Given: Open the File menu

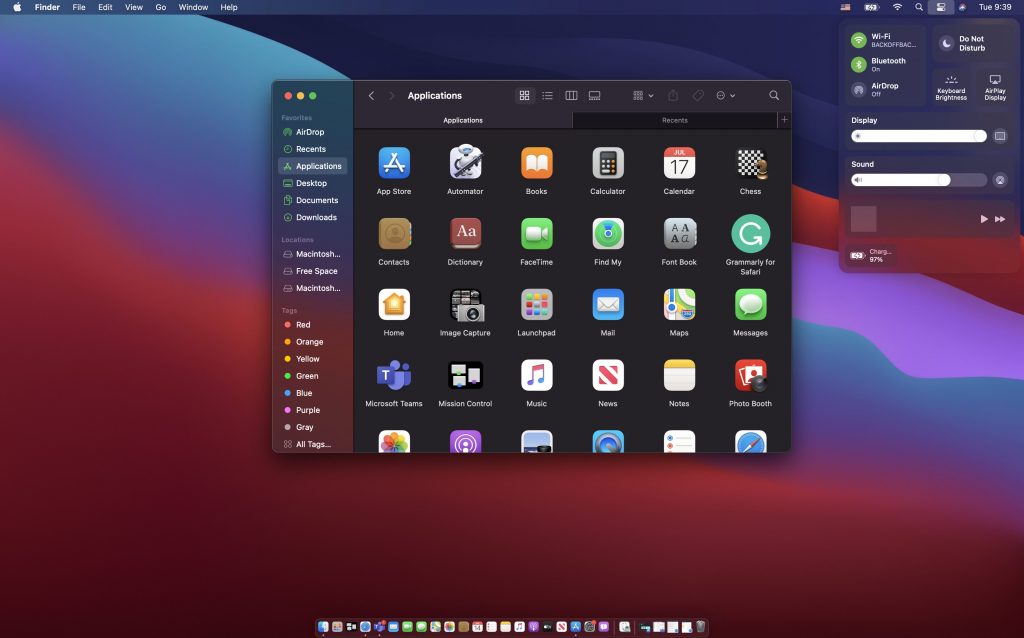Looking at the screenshot, I should (x=79, y=7).
